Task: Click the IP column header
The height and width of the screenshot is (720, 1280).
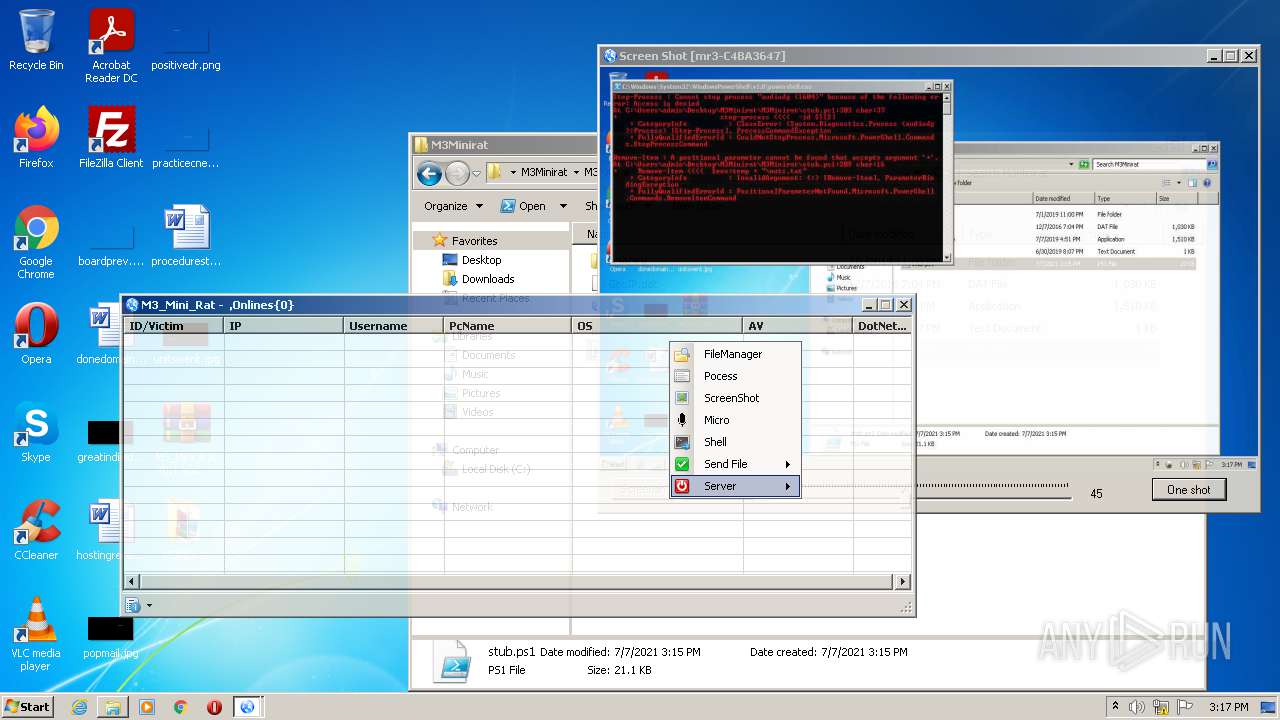Action: [284, 326]
